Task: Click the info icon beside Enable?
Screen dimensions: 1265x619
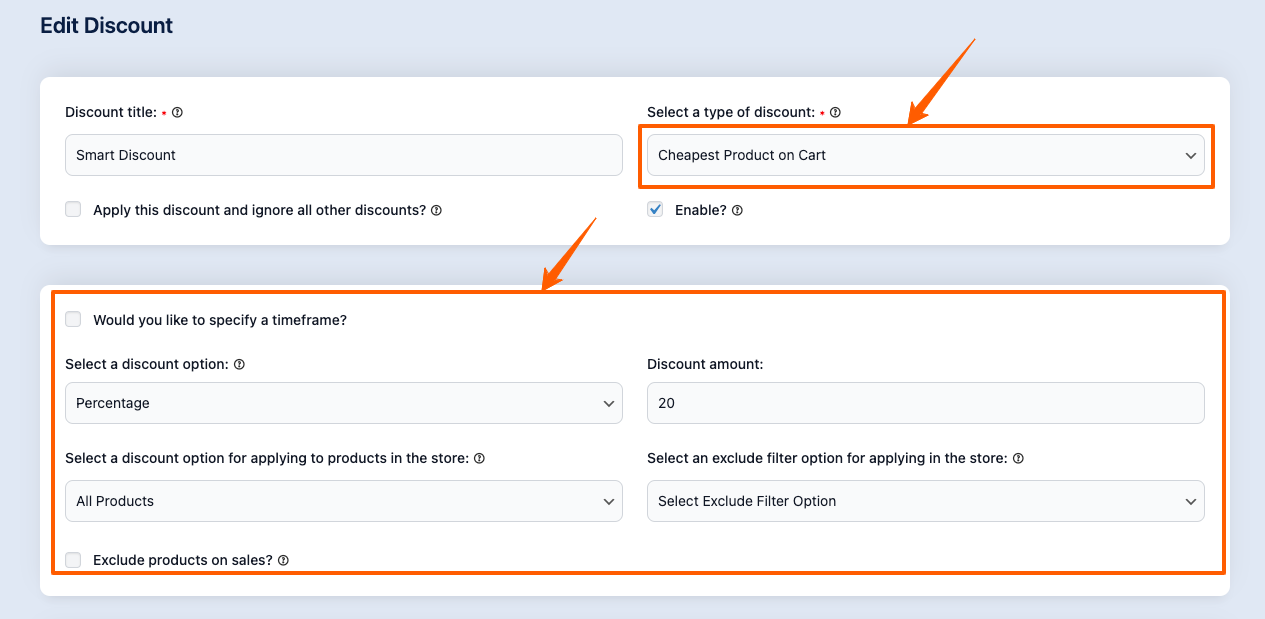Action: [737, 211]
